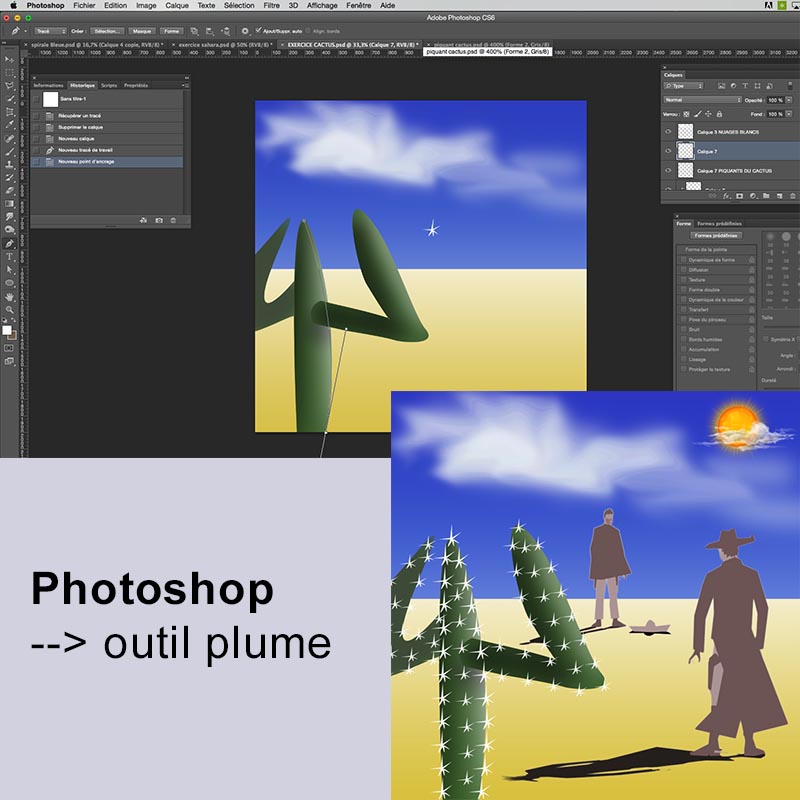Hide the Calque 3 NUAGES BLANCS layer

click(668, 132)
